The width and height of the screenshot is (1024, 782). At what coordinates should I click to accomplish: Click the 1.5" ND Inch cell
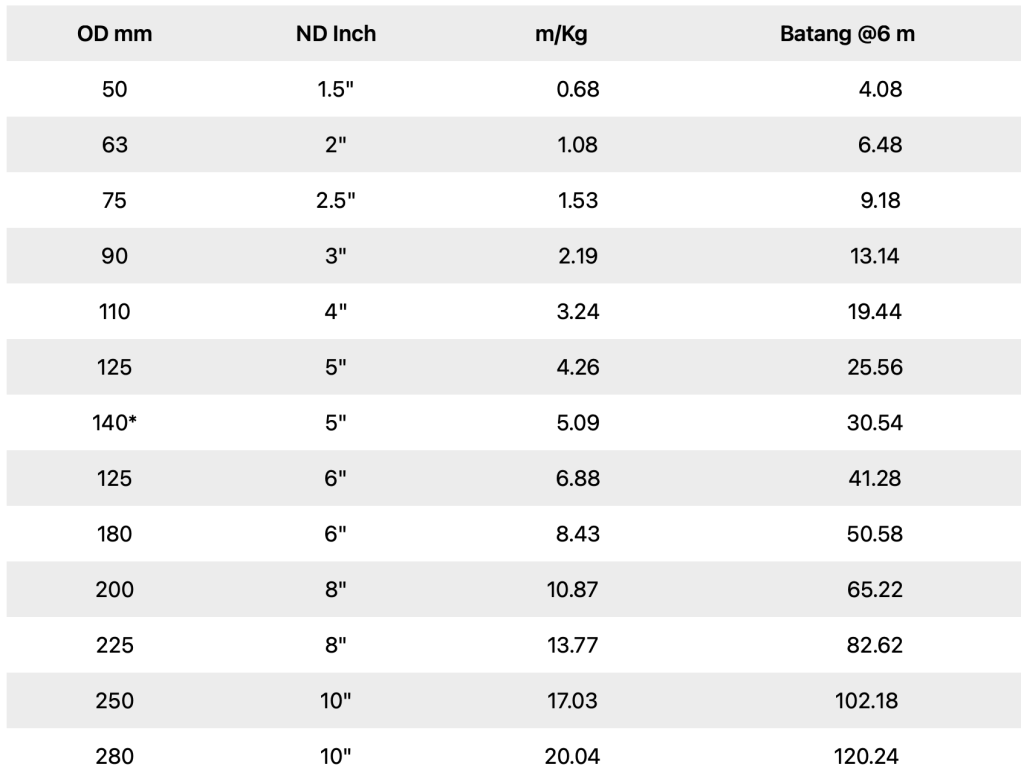tap(336, 89)
